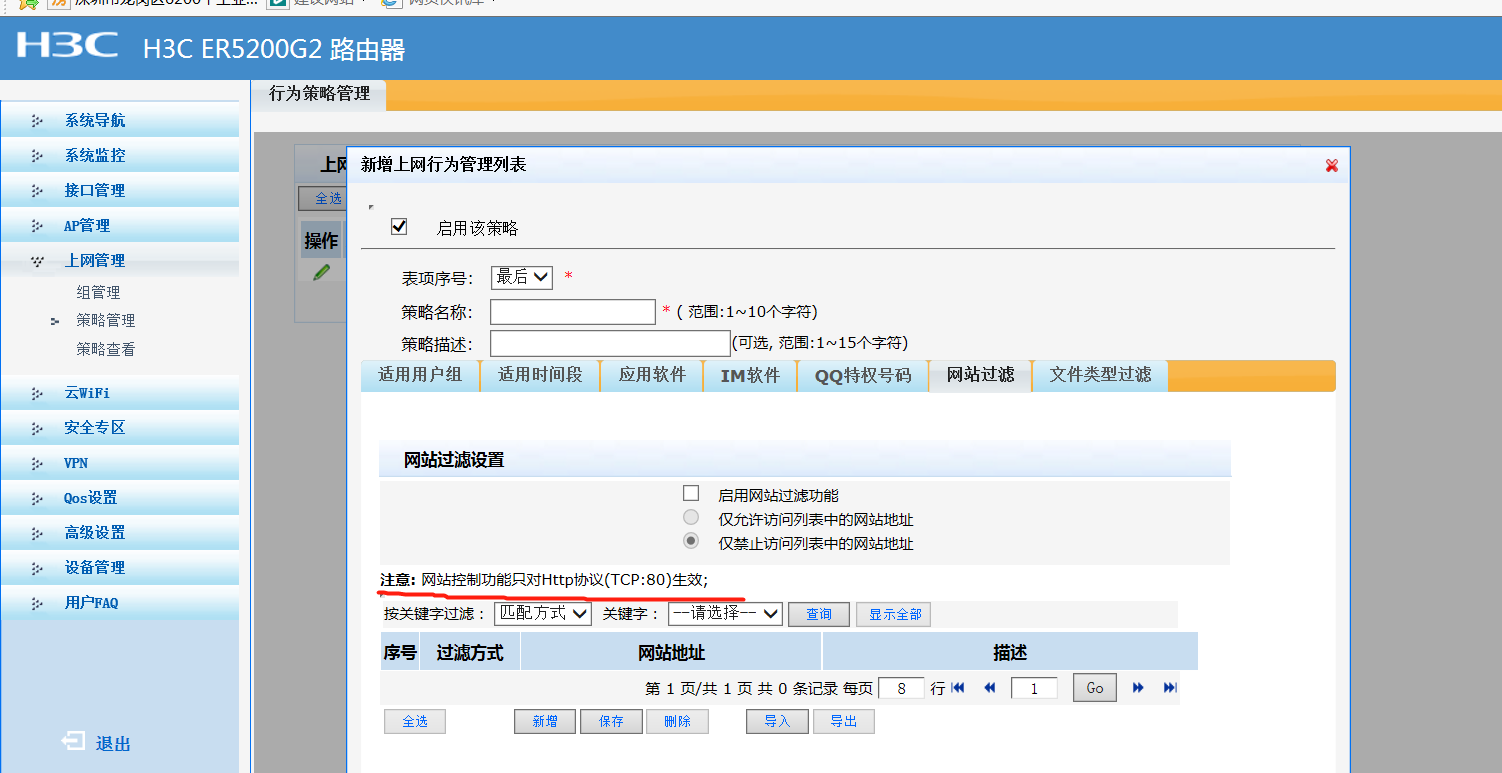Image resolution: width=1502 pixels, height=773 pixels.
Task: Click the 行为策略管理 page tab
Action: pyautogui.click(x=319, y=94)
